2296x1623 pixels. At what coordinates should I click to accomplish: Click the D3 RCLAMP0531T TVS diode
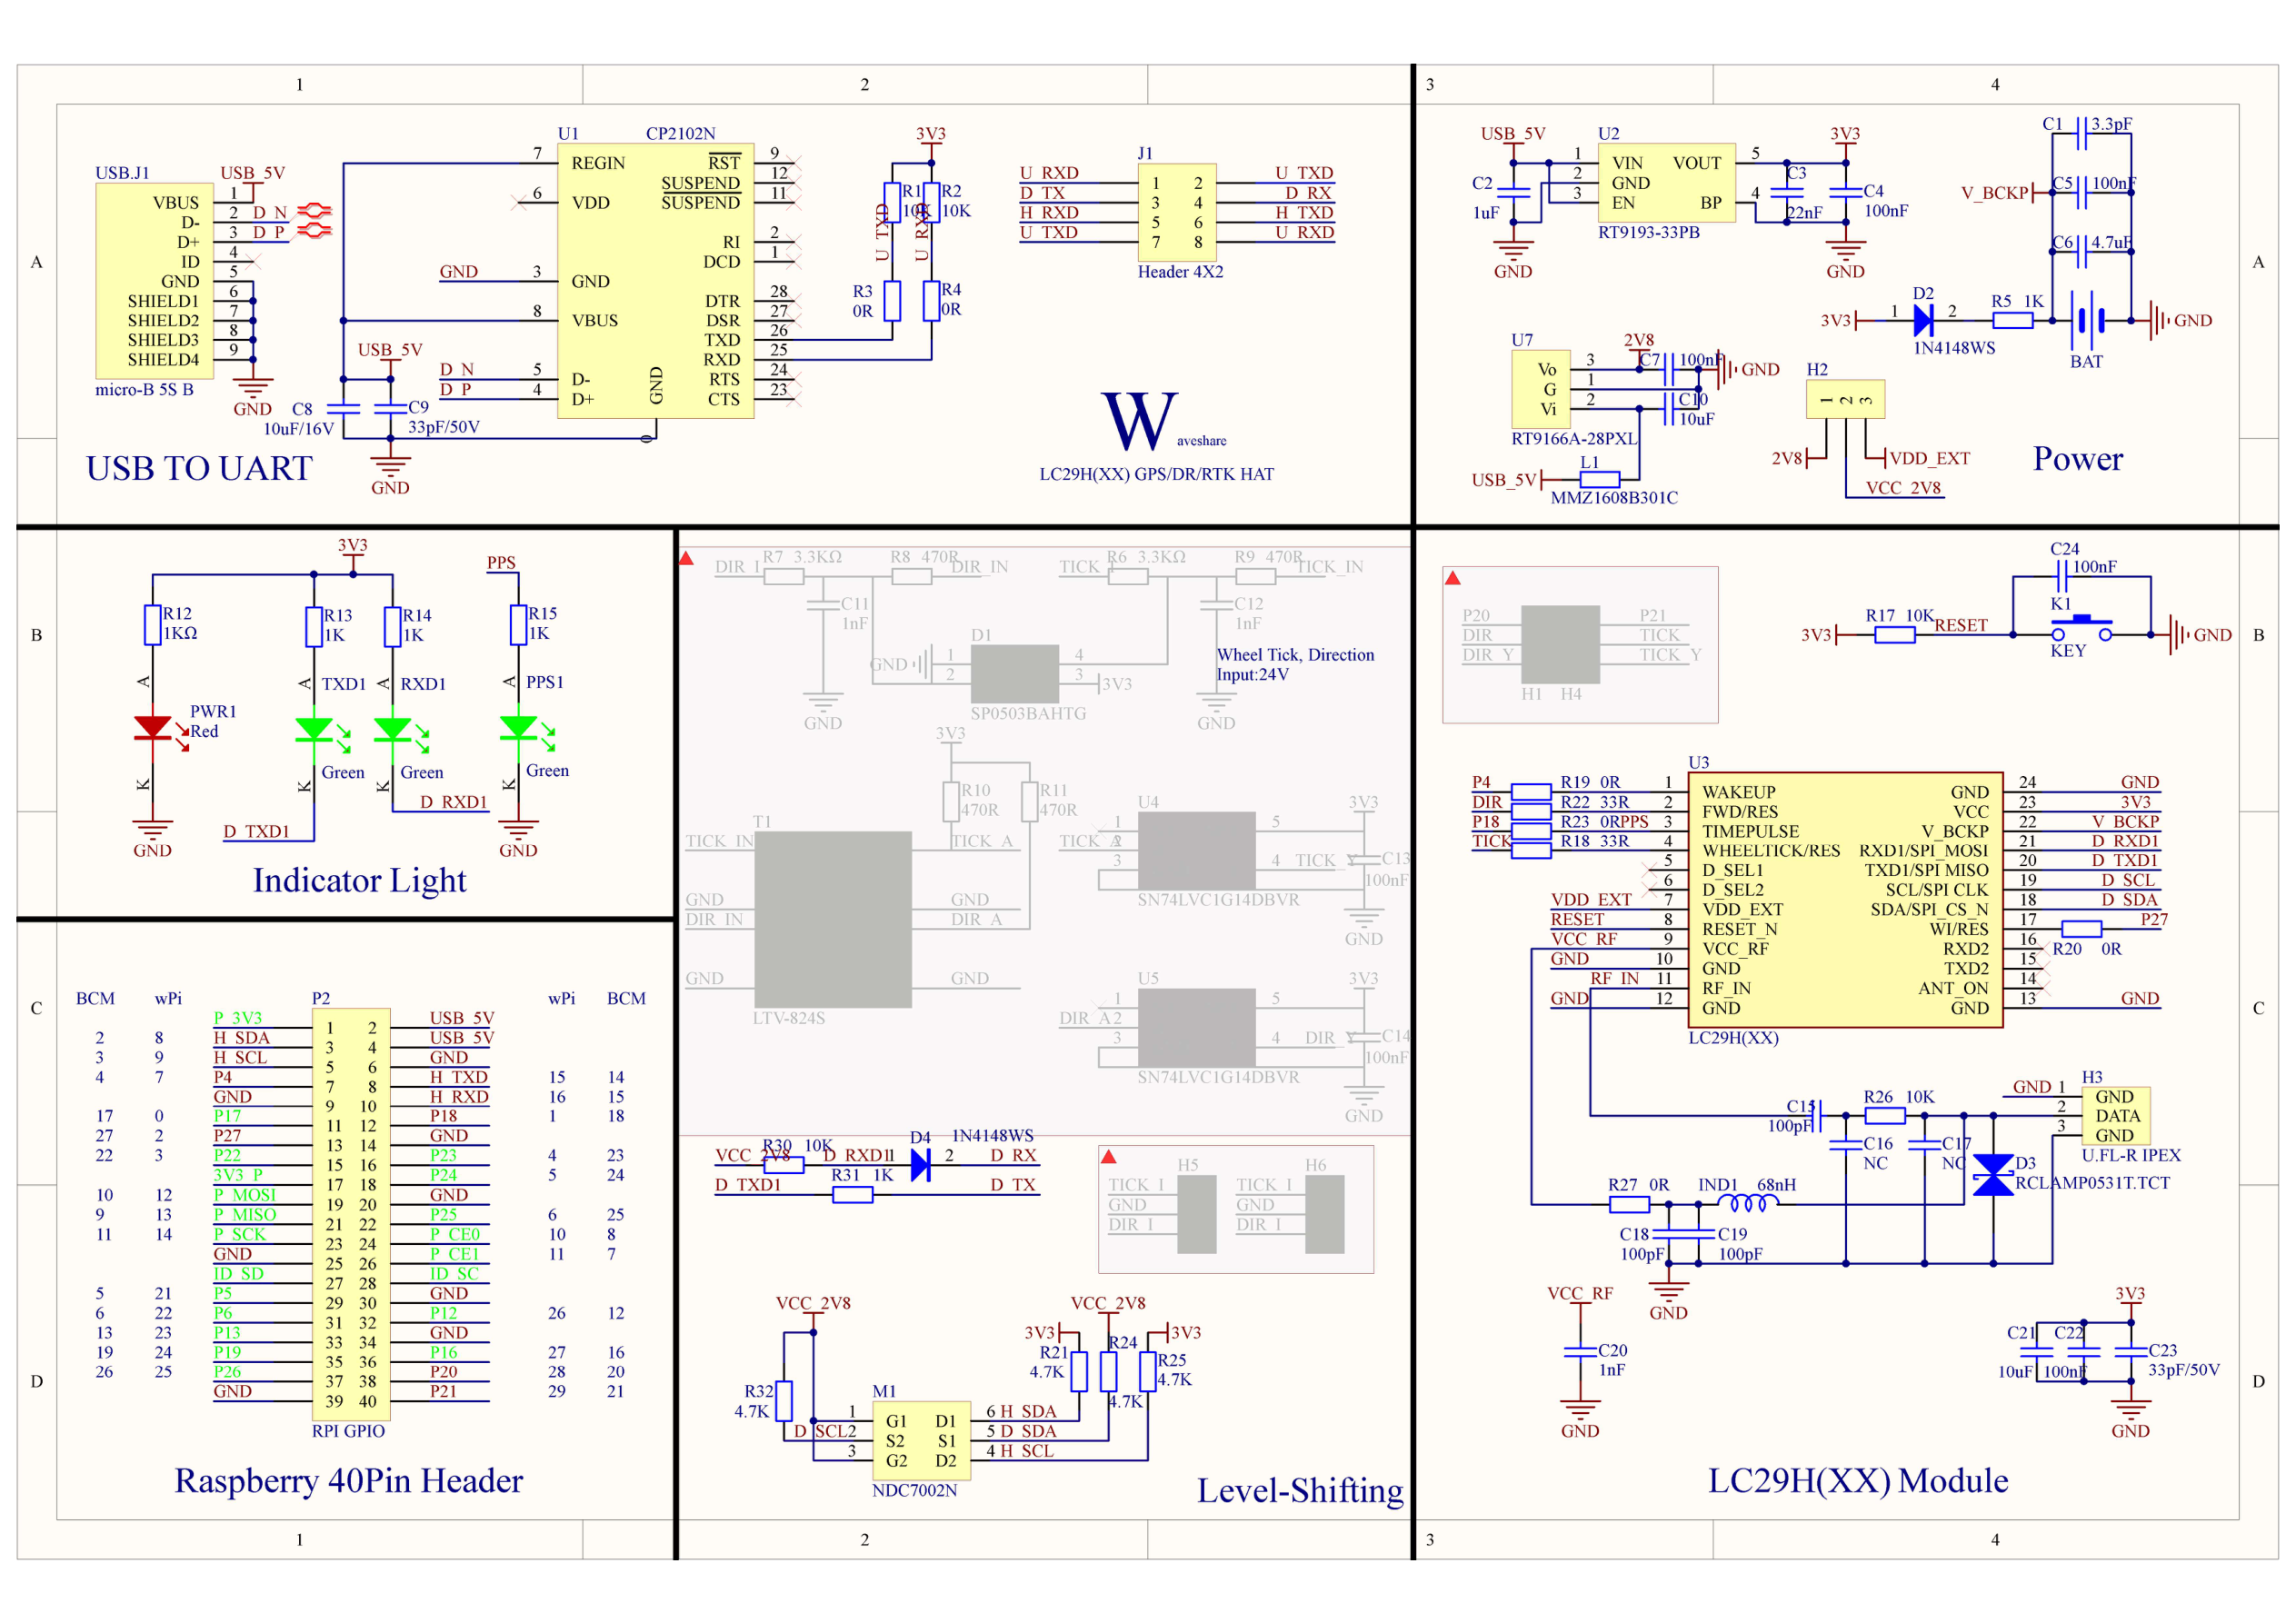[x=1992, y=1175]
